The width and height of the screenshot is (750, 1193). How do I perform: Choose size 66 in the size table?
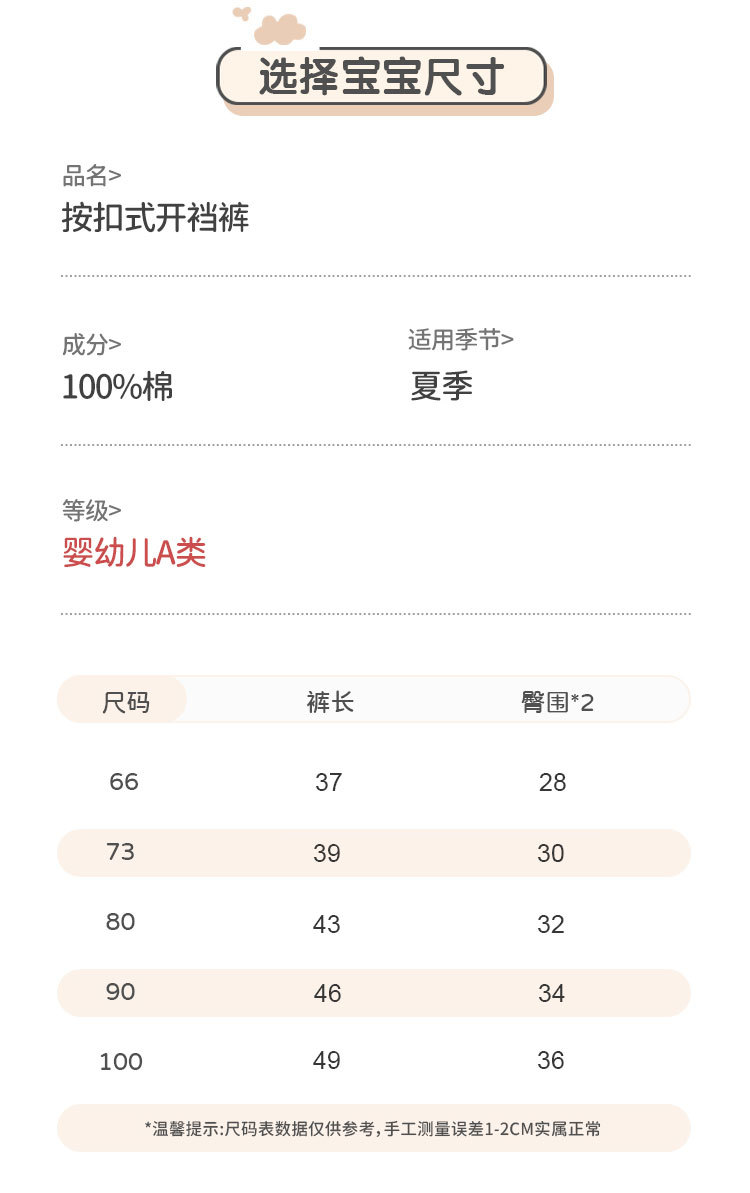tap(124, 782)
